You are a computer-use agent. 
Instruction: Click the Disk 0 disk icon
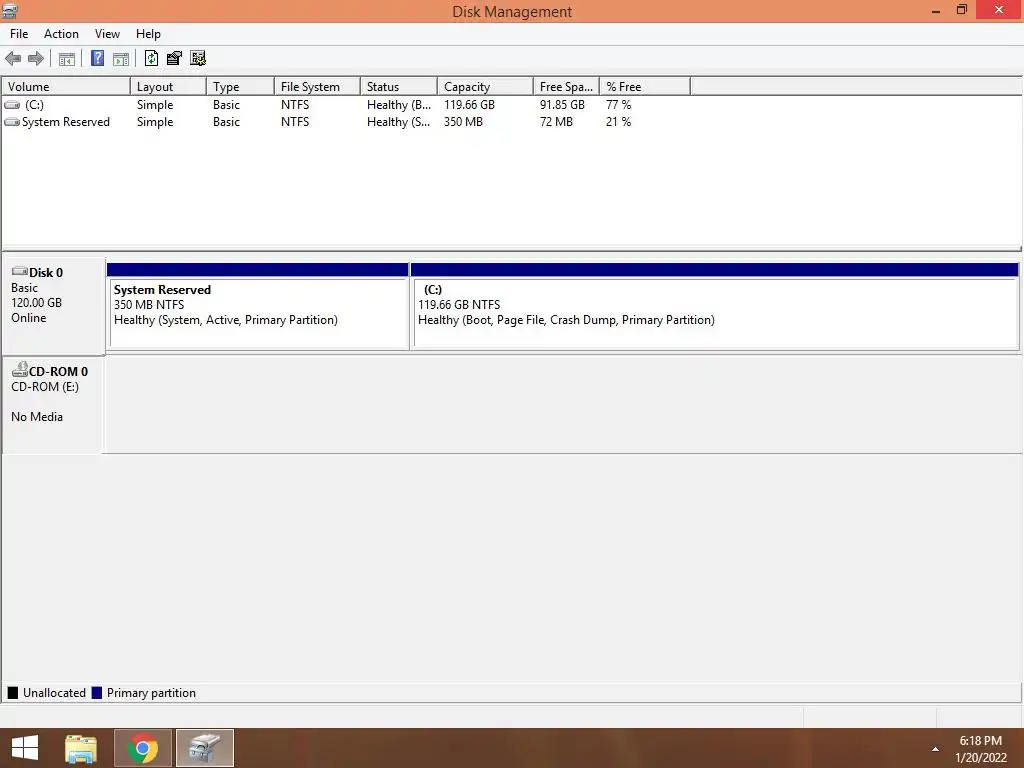click(20, 271)
